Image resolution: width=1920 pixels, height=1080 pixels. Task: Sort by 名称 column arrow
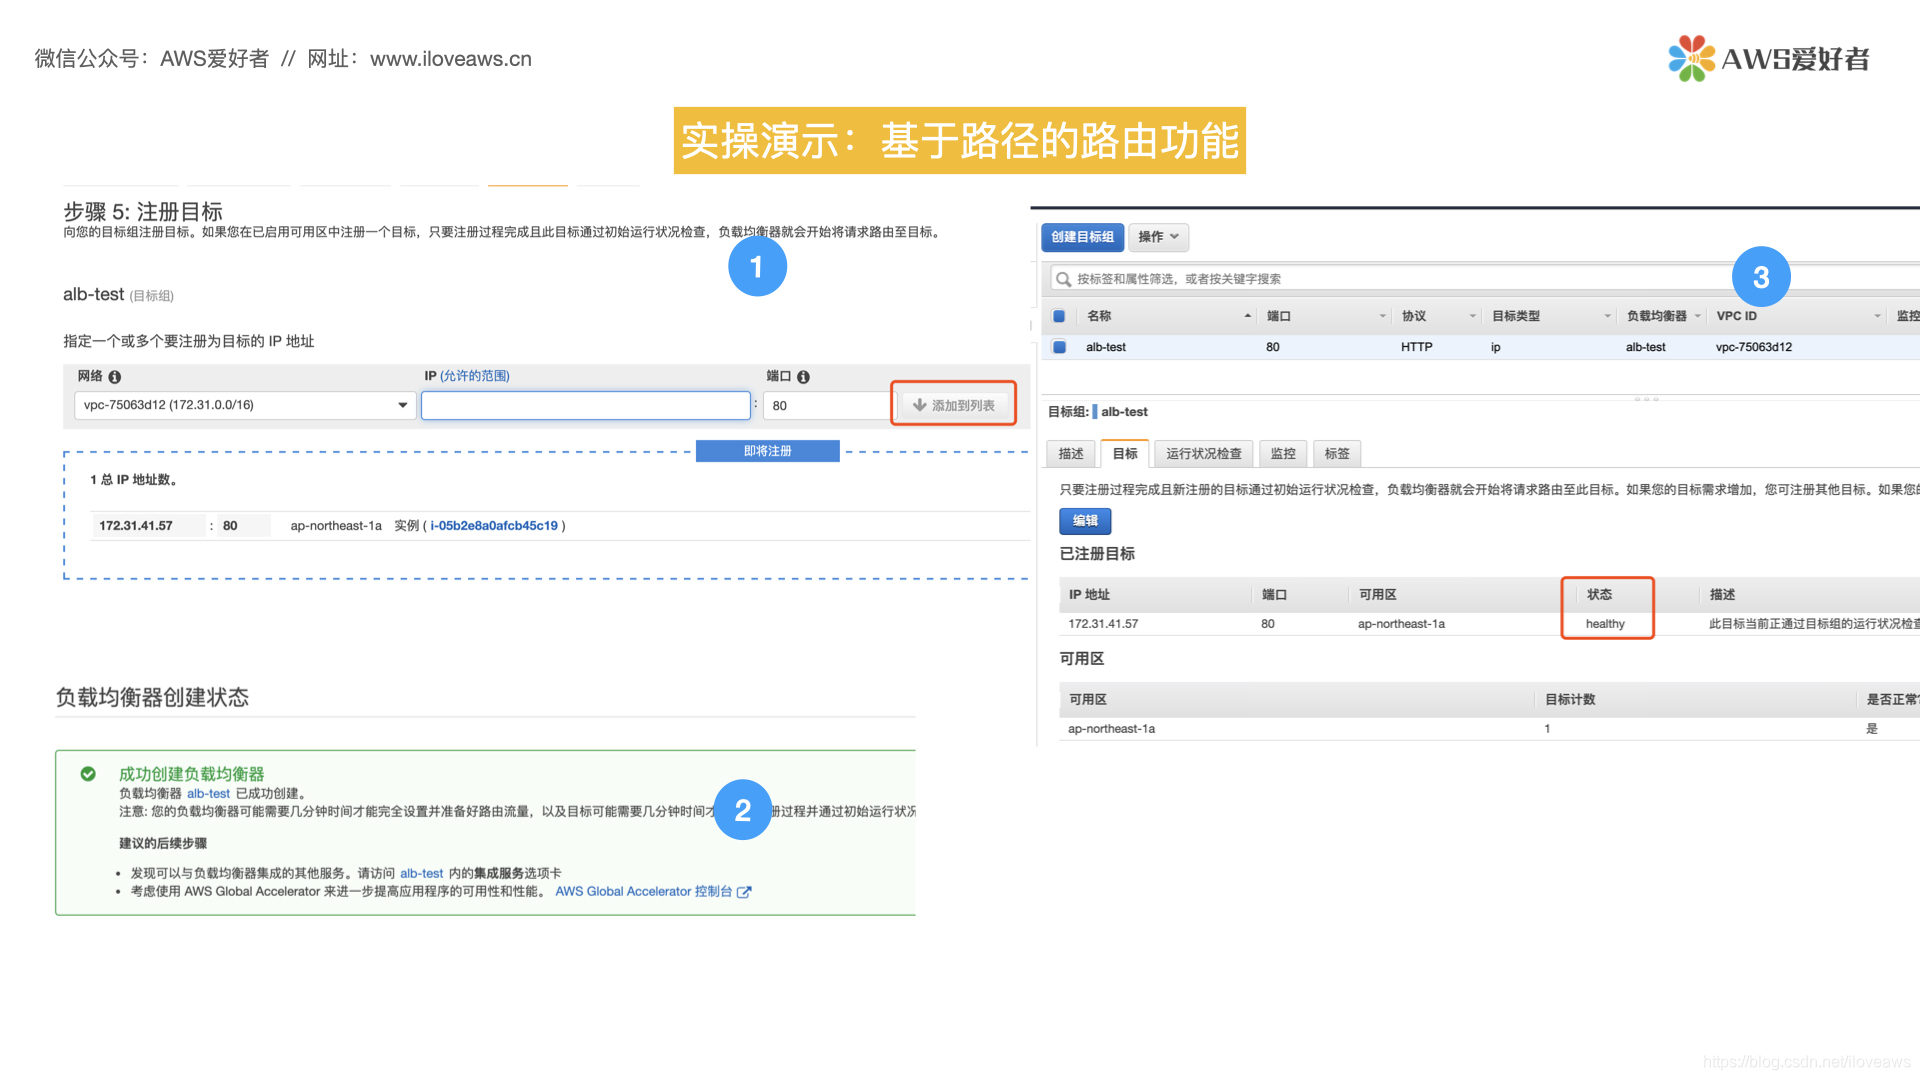point(1247,316)
